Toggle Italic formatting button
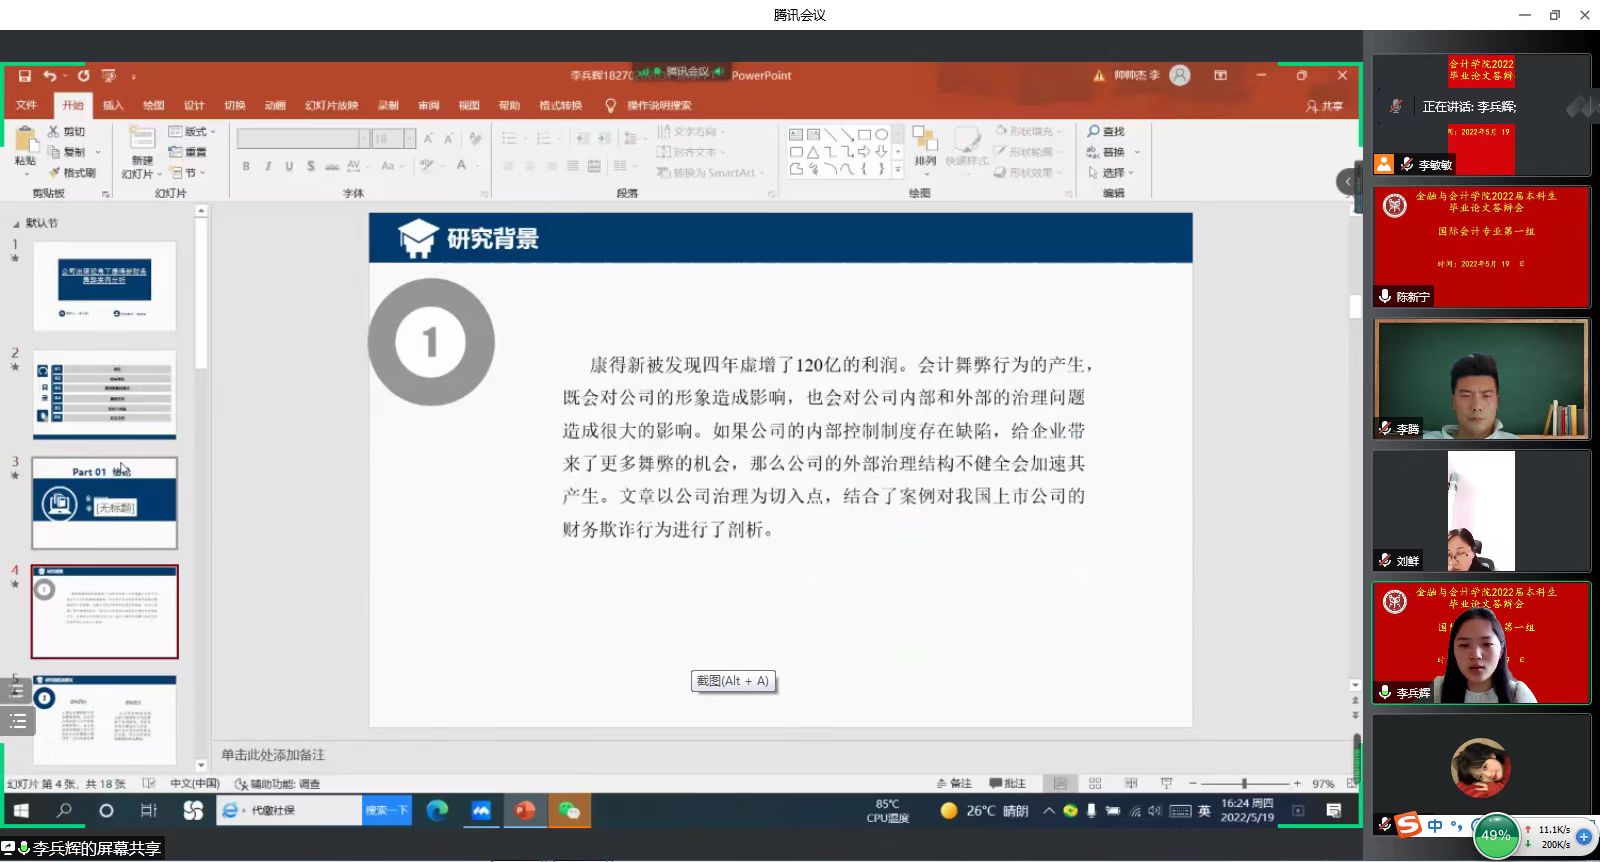The image size is (1600, 862). (268, 166)
